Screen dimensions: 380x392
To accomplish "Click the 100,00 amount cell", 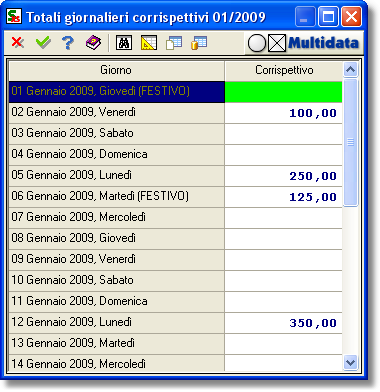I will click(284, 113).
